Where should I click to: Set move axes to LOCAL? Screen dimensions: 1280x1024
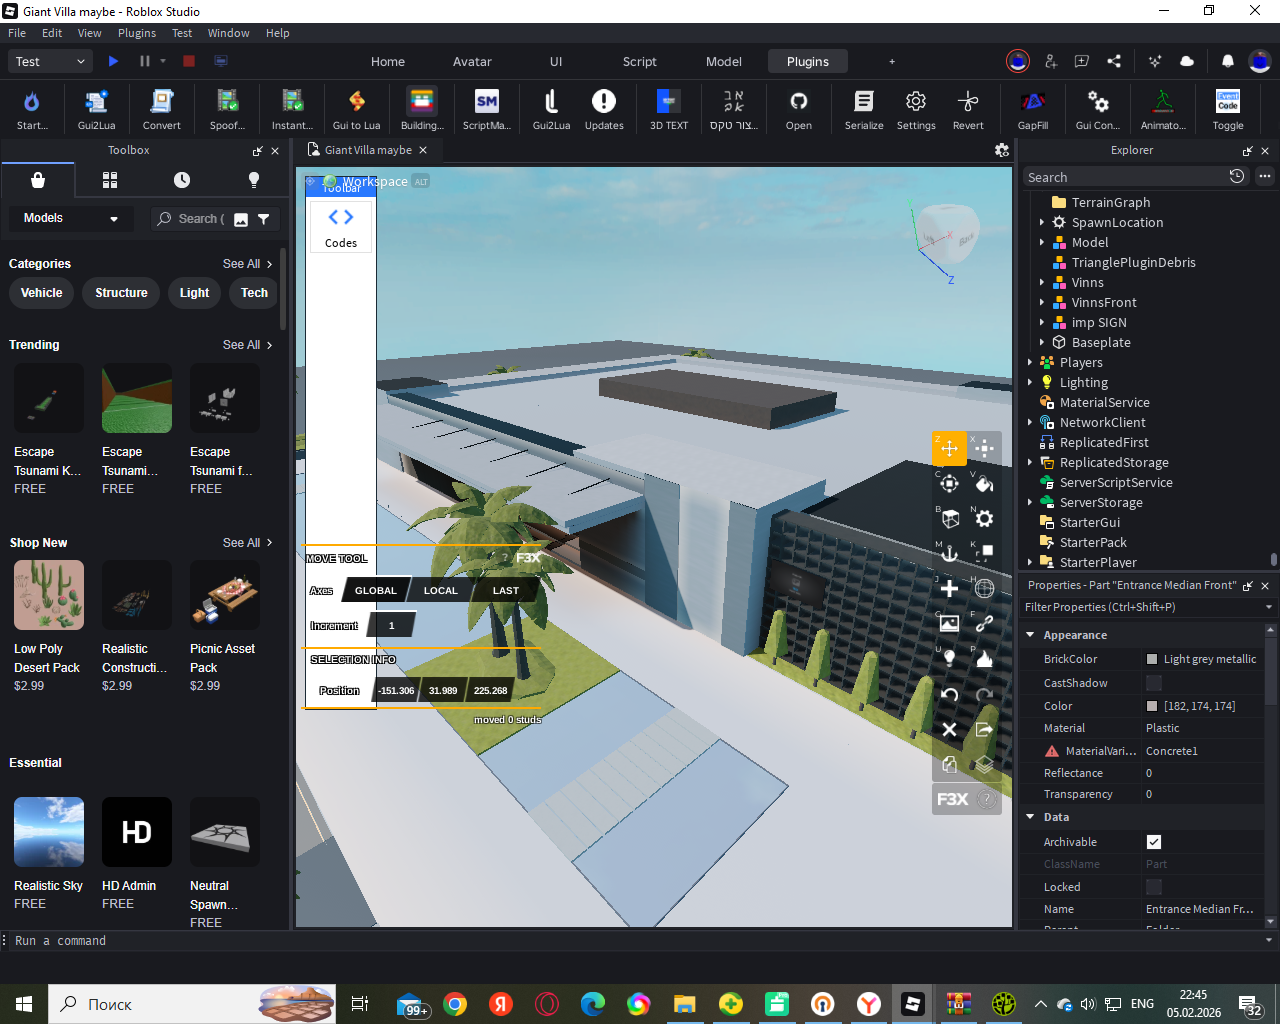(x=440, y=590)
